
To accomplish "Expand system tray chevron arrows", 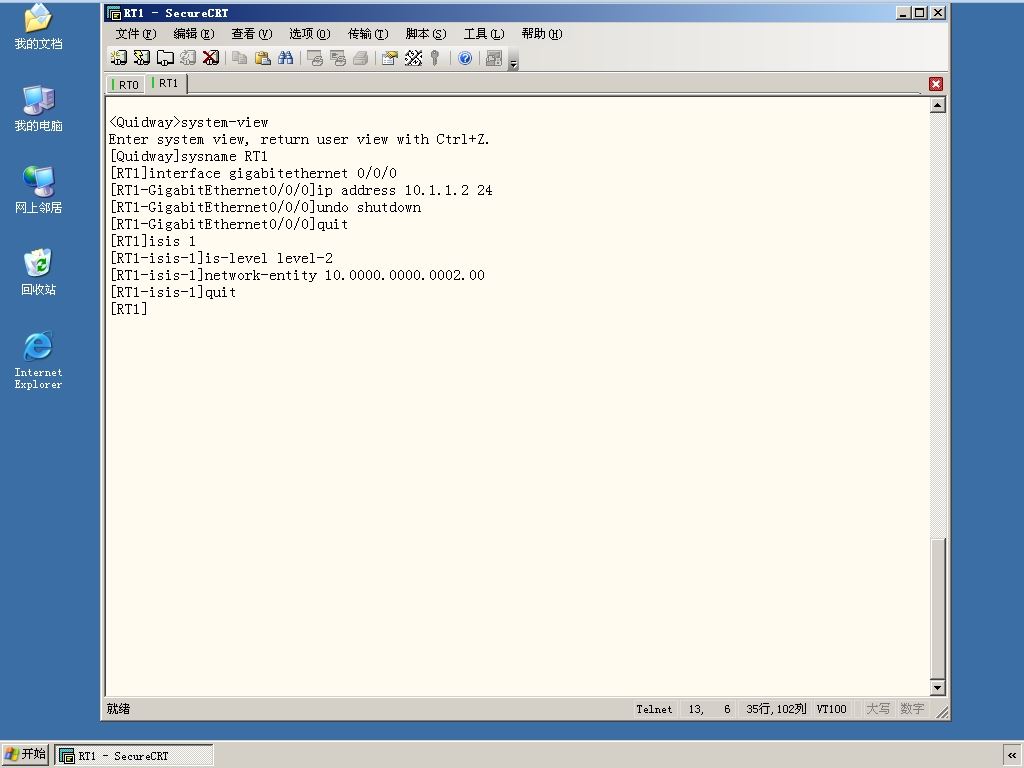I will click(x=1012, y=756).
